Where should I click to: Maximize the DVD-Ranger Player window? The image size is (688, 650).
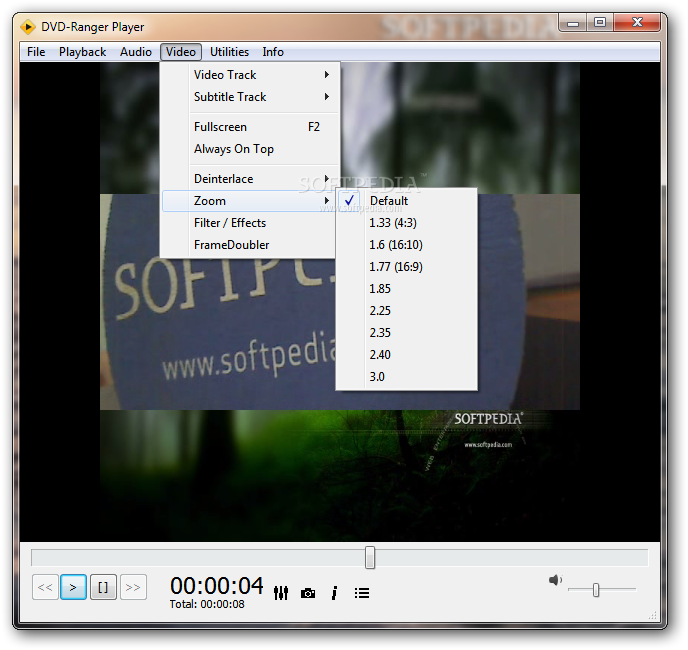pos(600,23)
